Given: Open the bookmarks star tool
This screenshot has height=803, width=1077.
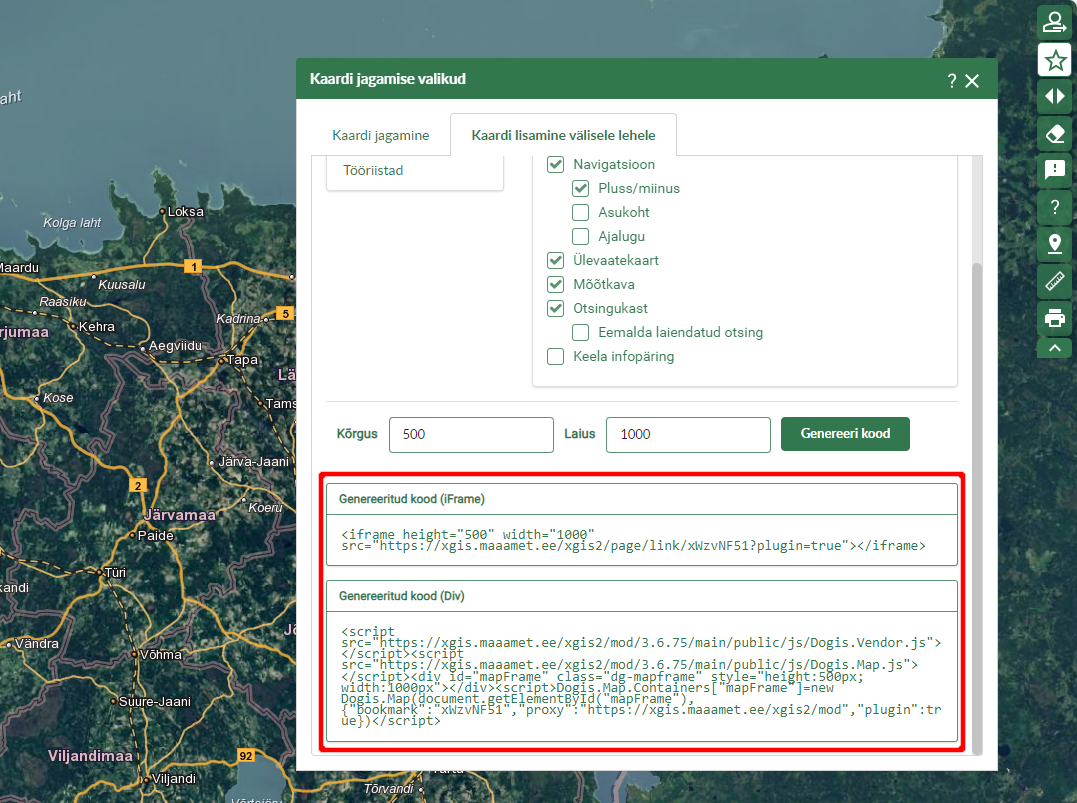Looking at the screenshot, I should coord(1054,60).
